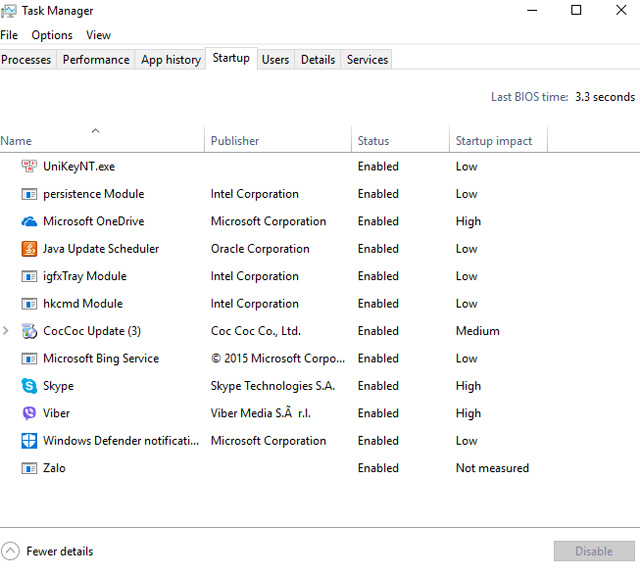
Task: Click the © 2015 Microsoft Corpo... publisher cell
Action: (x=278, y=358)
